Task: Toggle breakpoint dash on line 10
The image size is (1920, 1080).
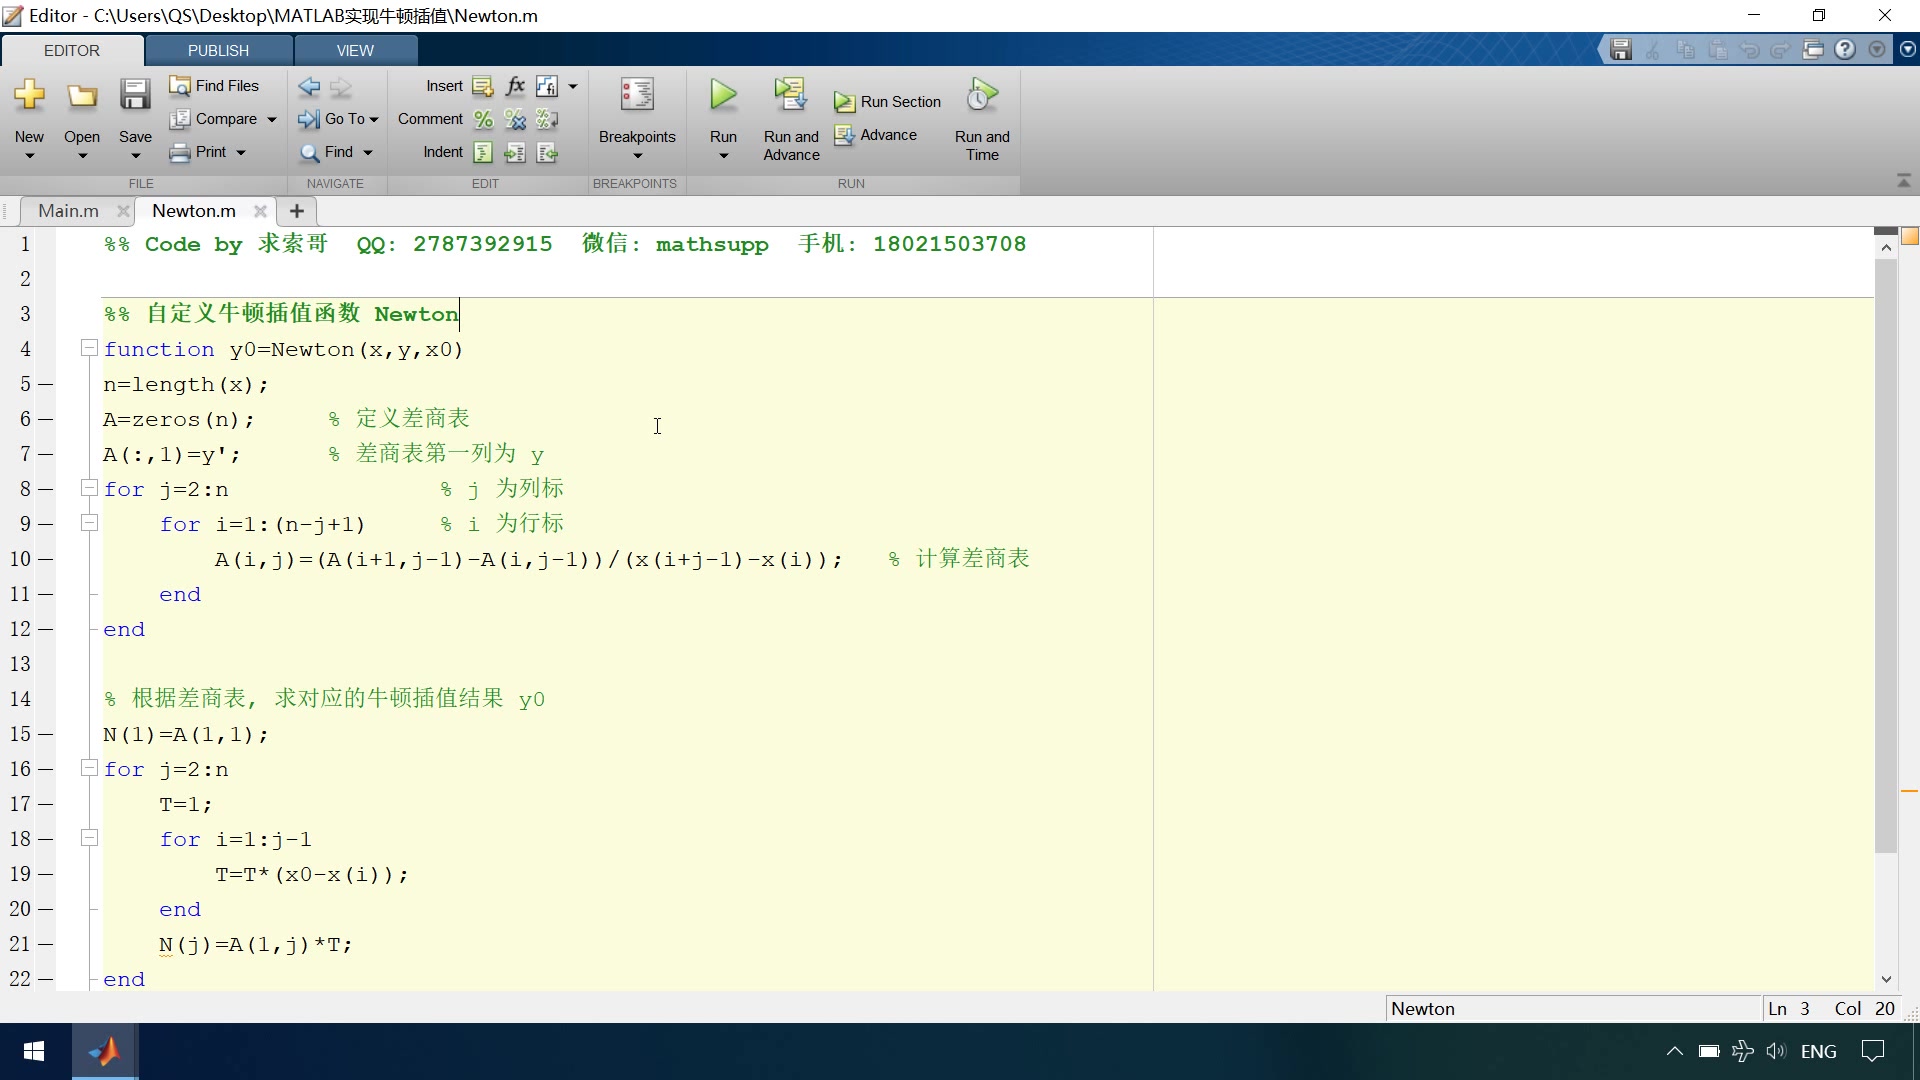Action: point(46,559)
